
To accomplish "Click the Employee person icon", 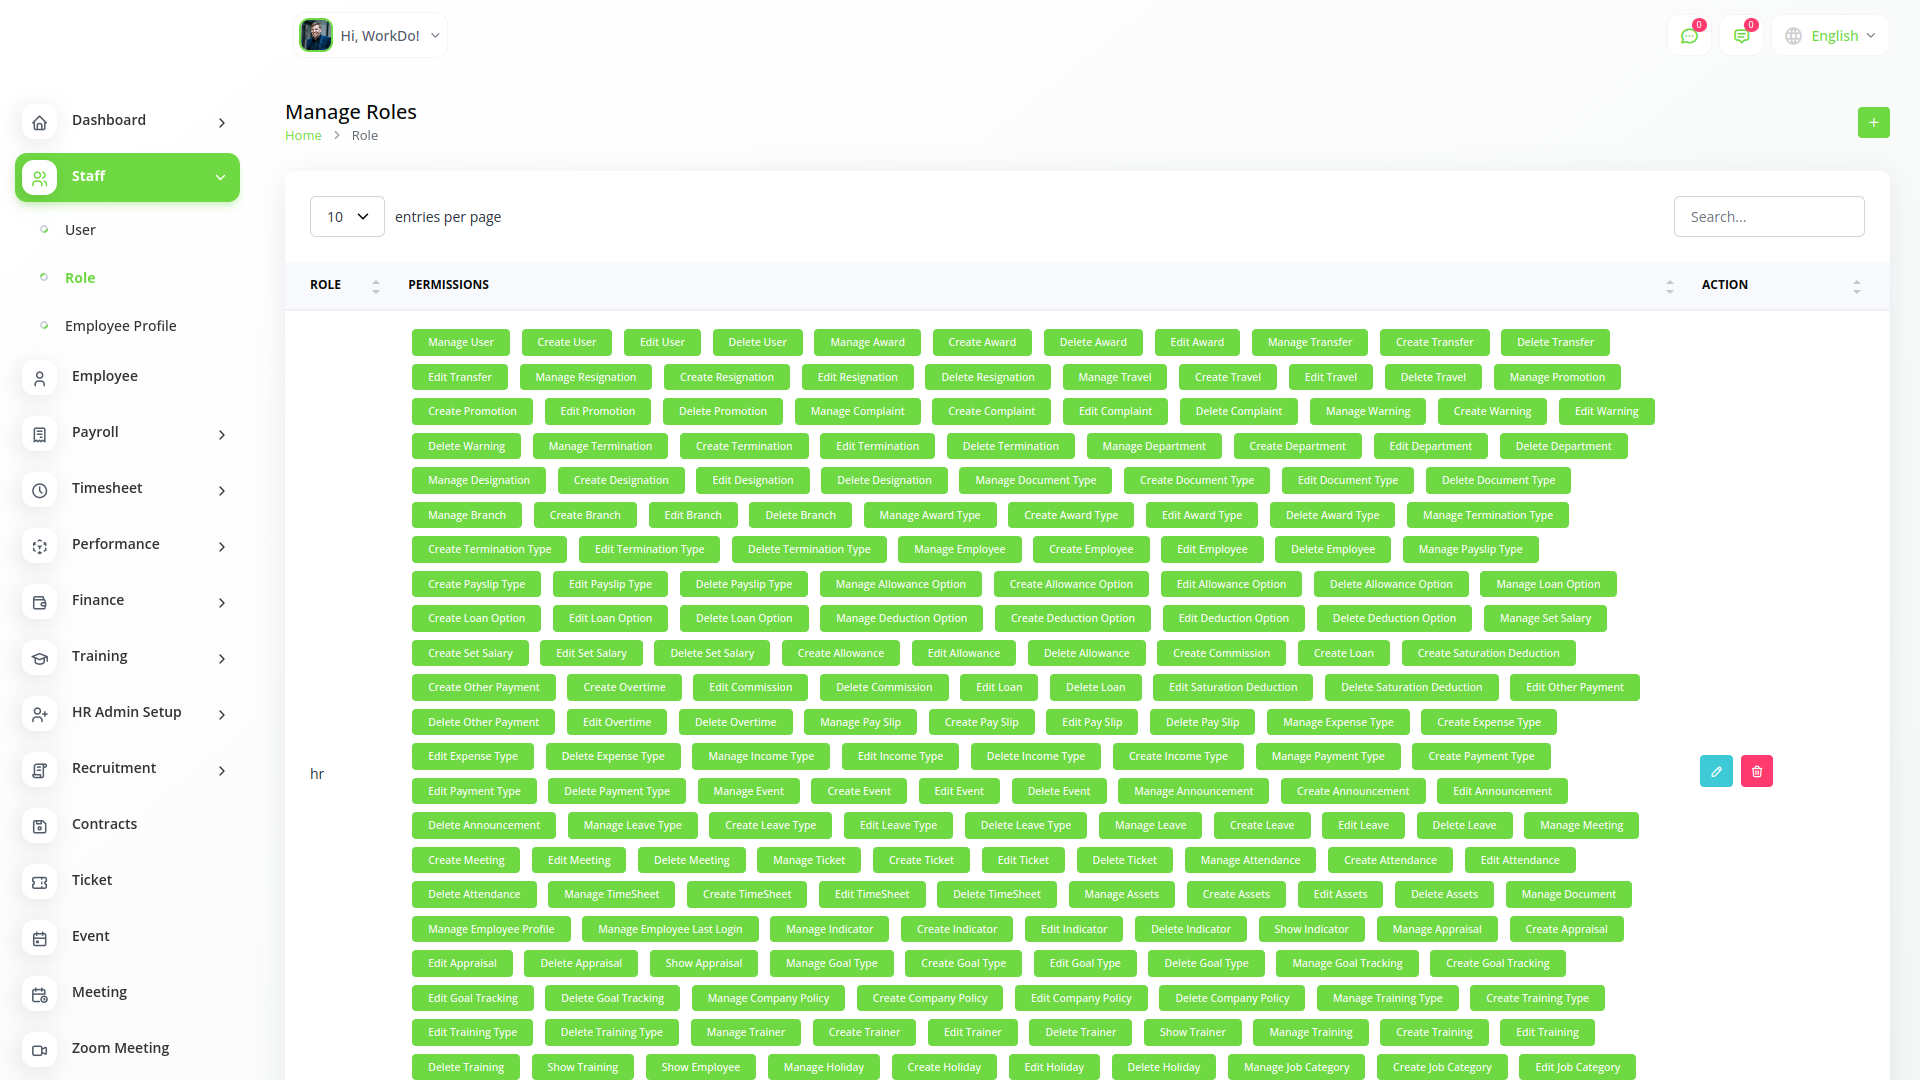I will pyautogui.click(x=39, y=378).
